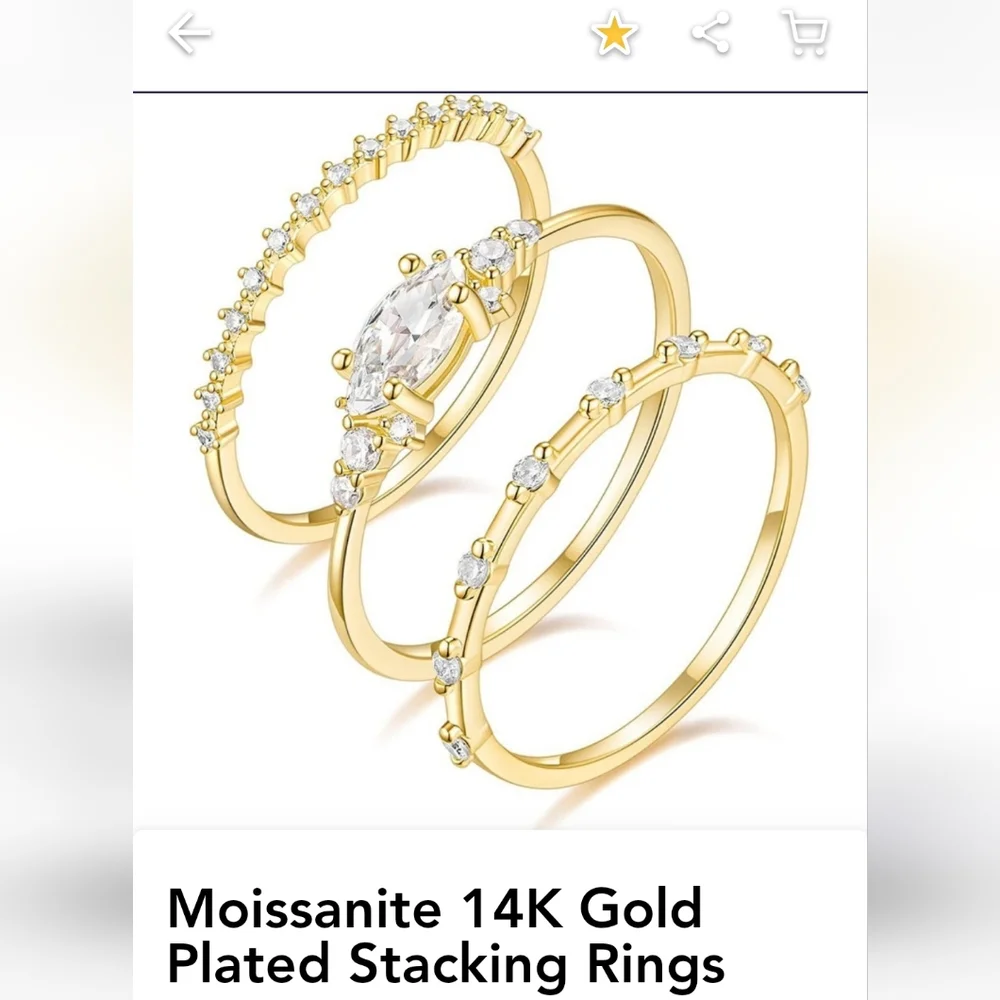Screen dimensions: 1000x1000
Task: Click the blurred left background margin
Action: [x=66, y=500]
